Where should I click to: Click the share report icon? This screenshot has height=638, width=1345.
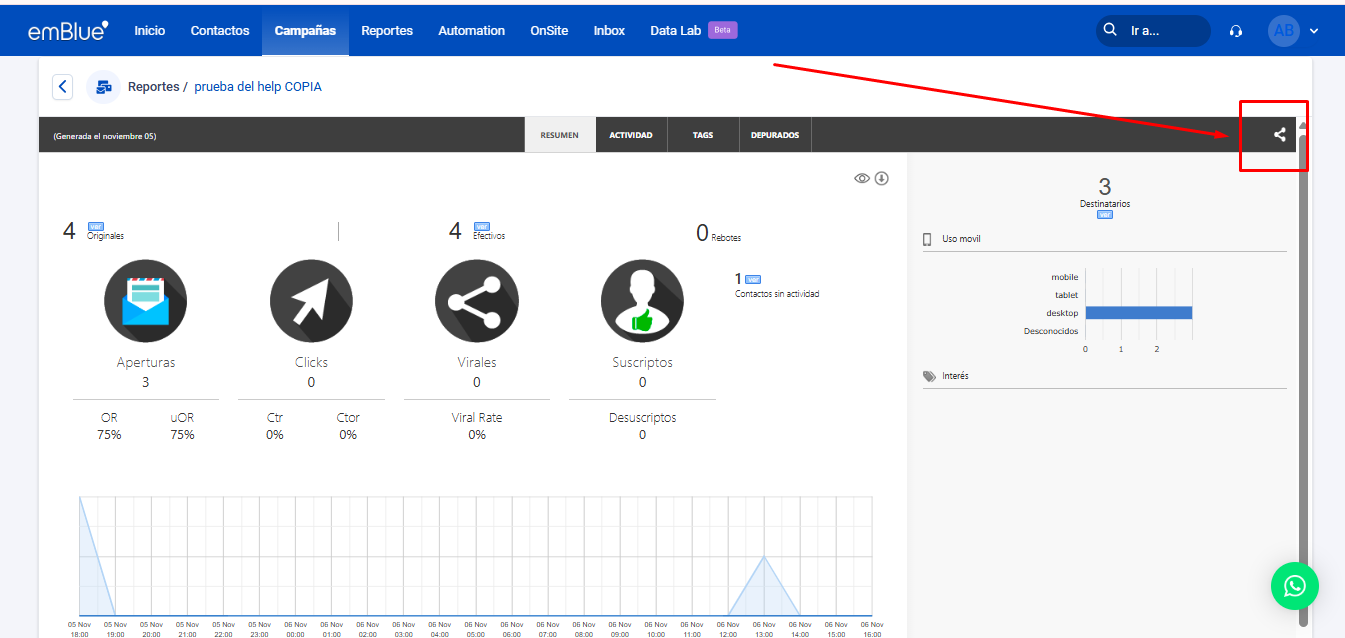click(1279, 135)
